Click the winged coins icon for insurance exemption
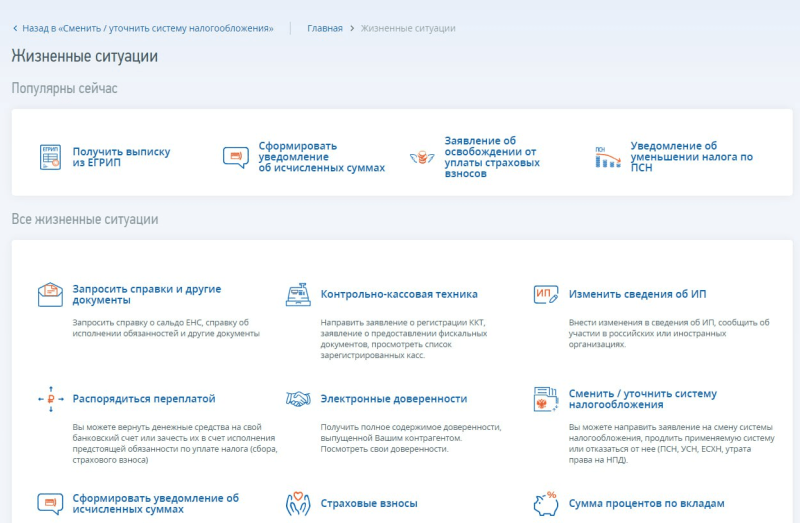Screen dimensions: 800x523 click(422, 157)
